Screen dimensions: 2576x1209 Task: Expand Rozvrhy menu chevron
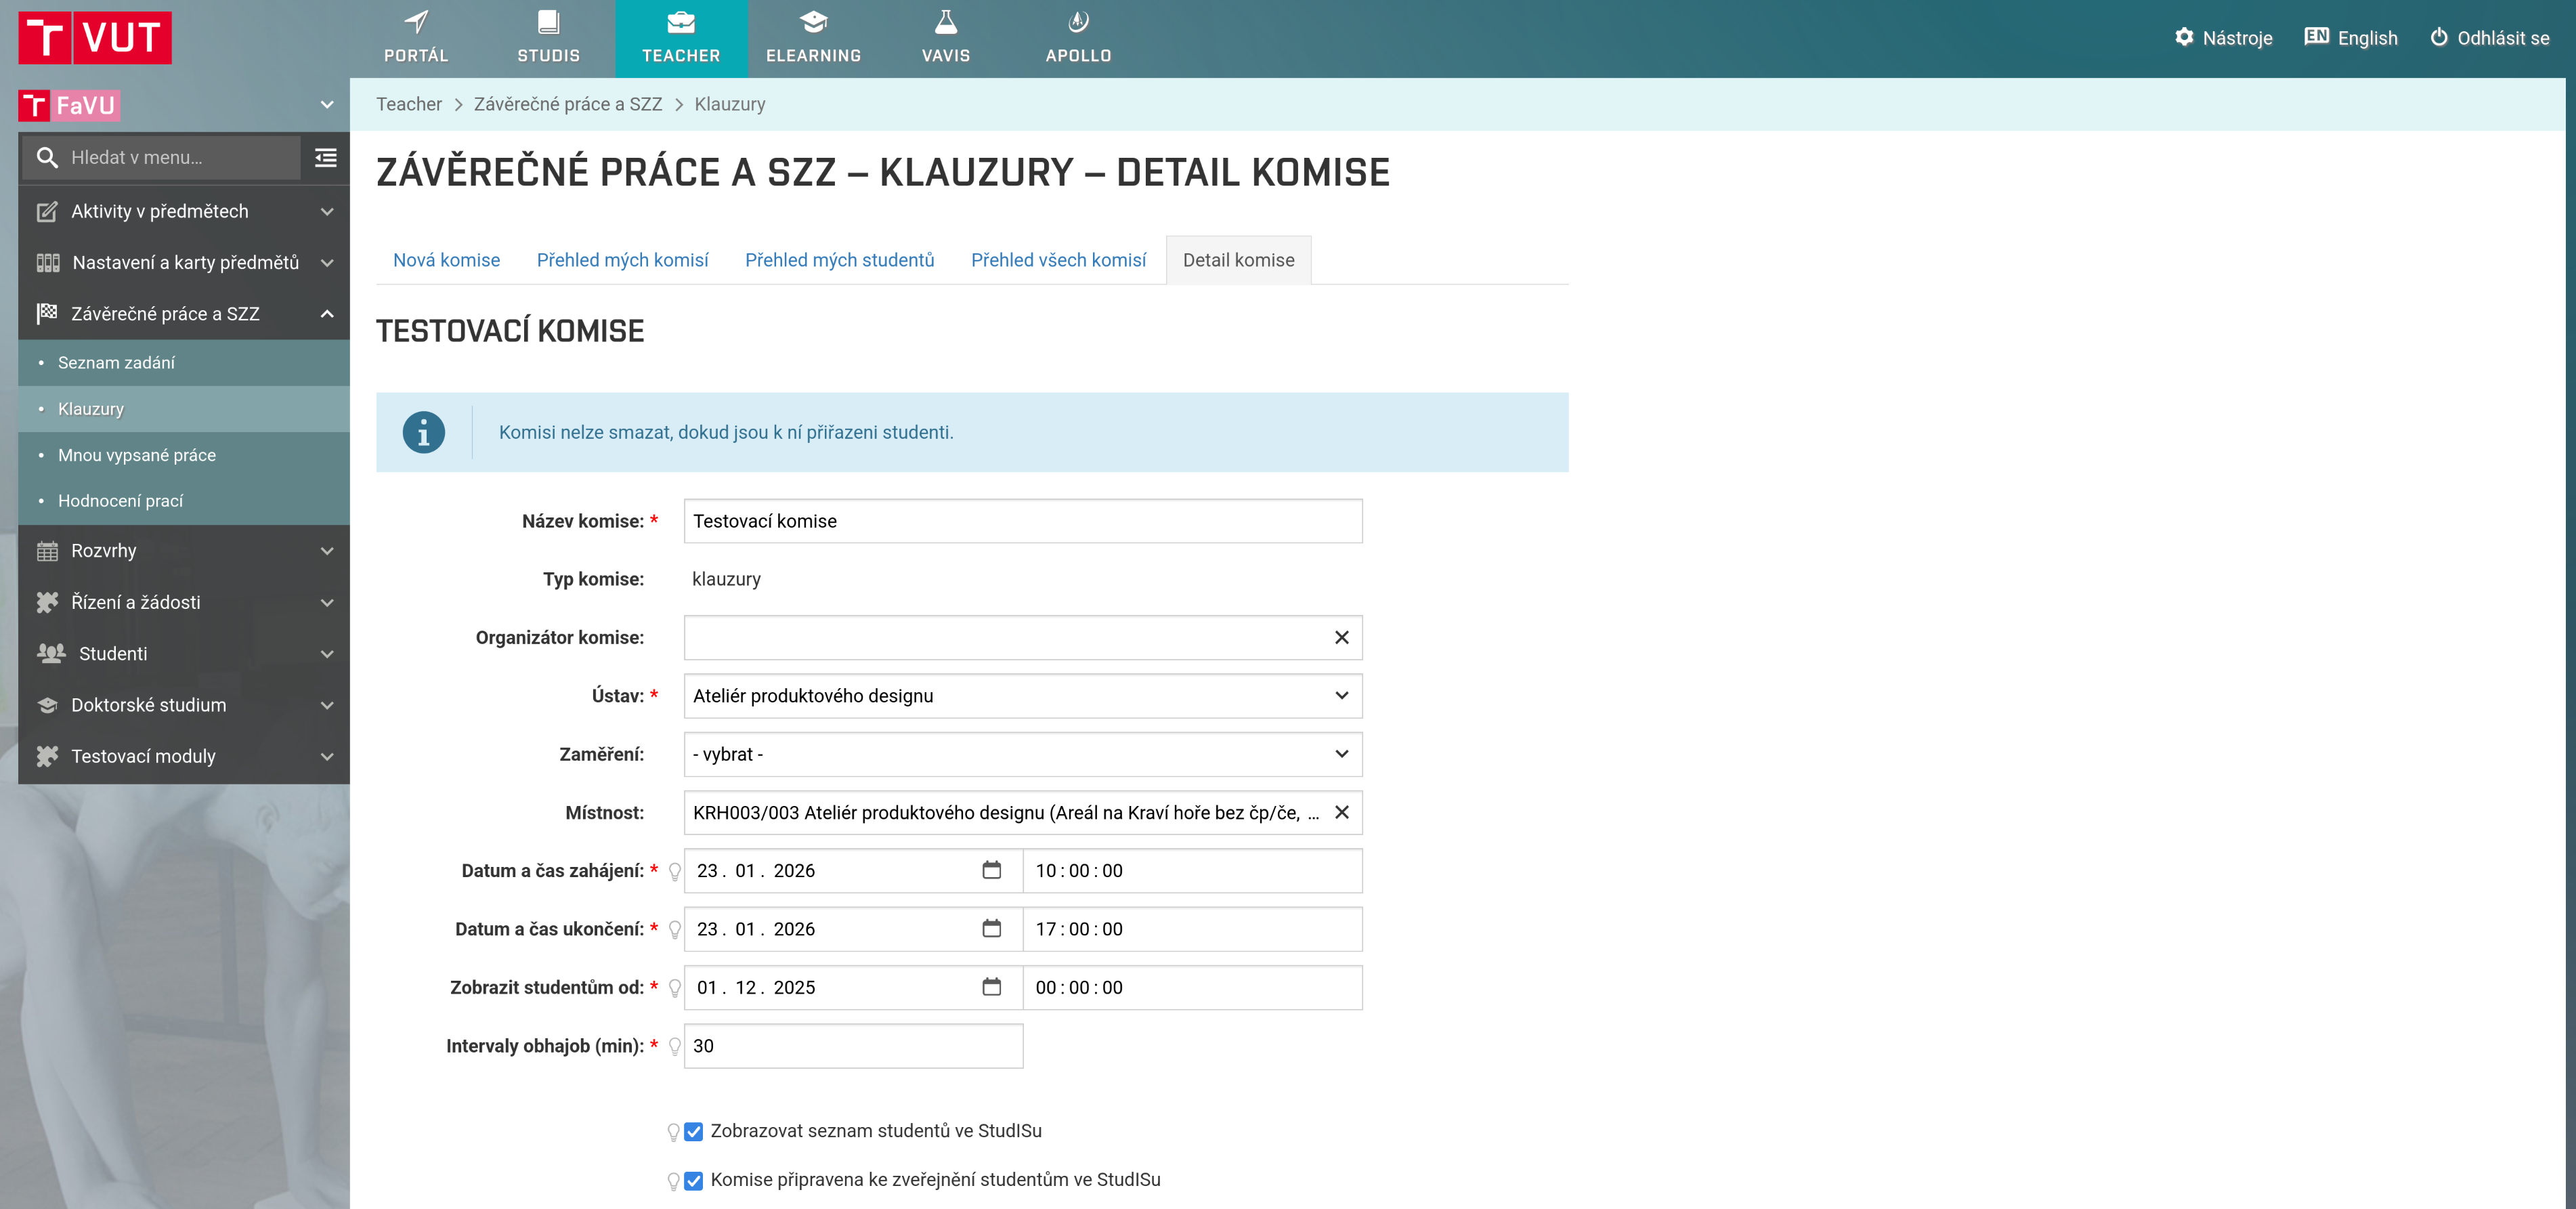327,550
